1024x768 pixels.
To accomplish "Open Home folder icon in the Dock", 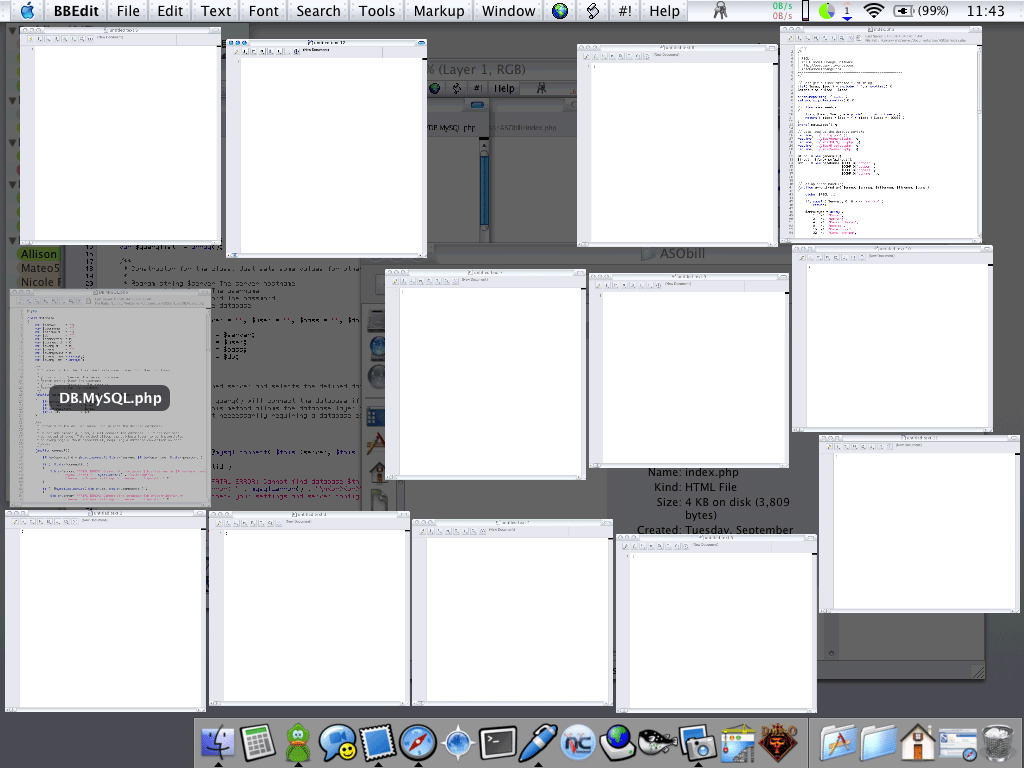I will pyautogui.click(x=918, y=742).
